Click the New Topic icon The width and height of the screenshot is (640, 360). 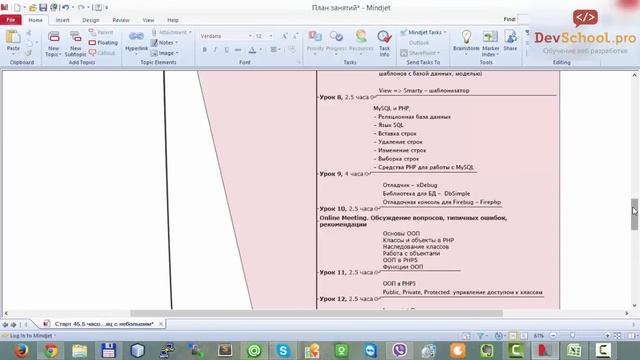pos(53,37)
